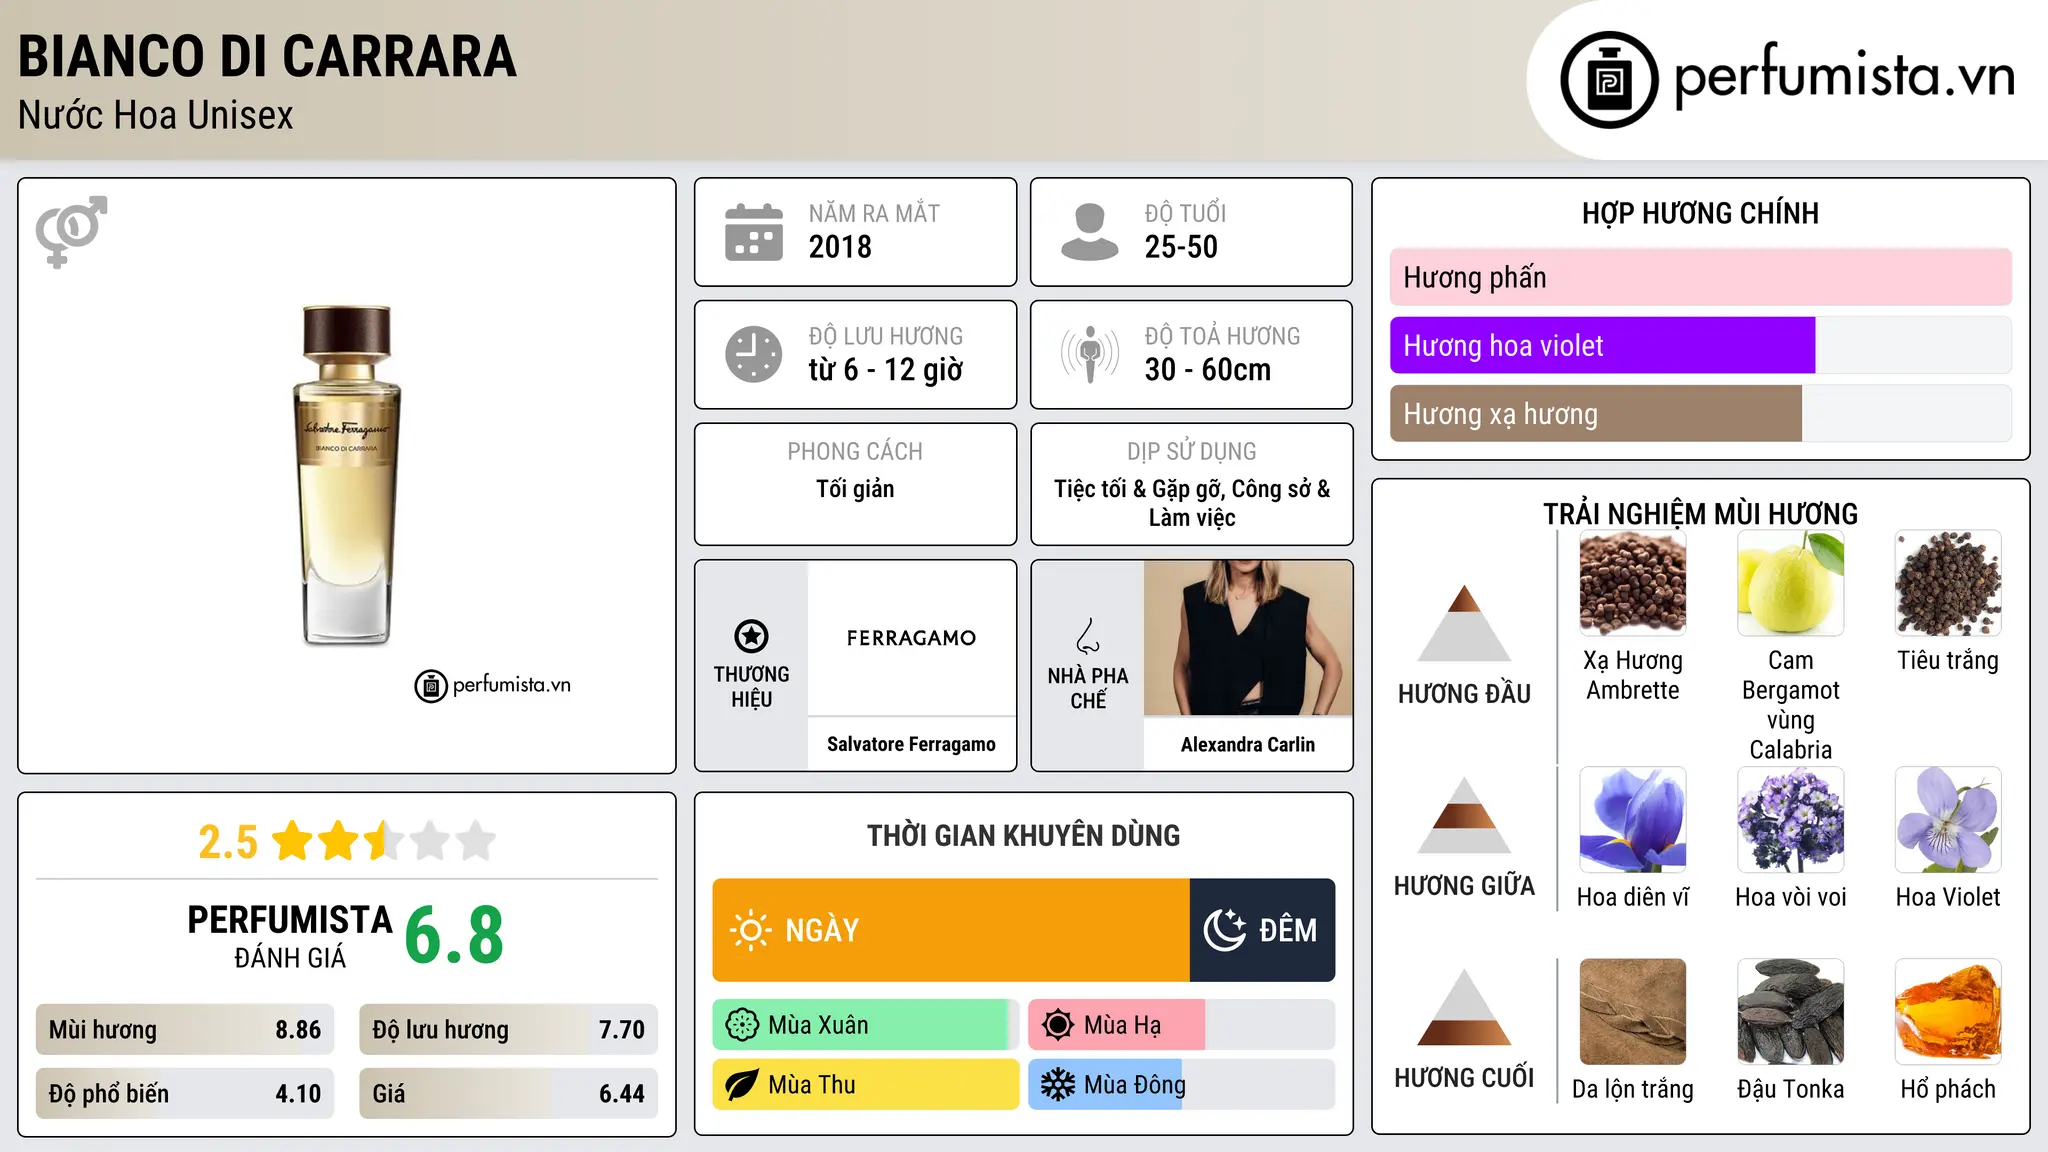Screen dimensions: 2048x1152
Task: Click the HỢP HƯƠNG CHÍNH heading
Action: pos(1701,213)
